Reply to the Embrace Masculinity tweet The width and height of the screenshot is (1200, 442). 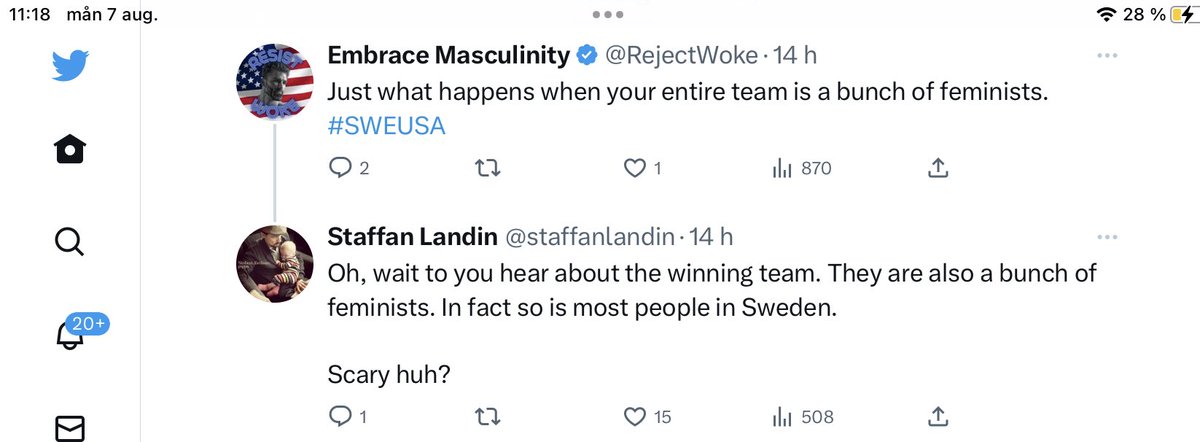(349, 169)
